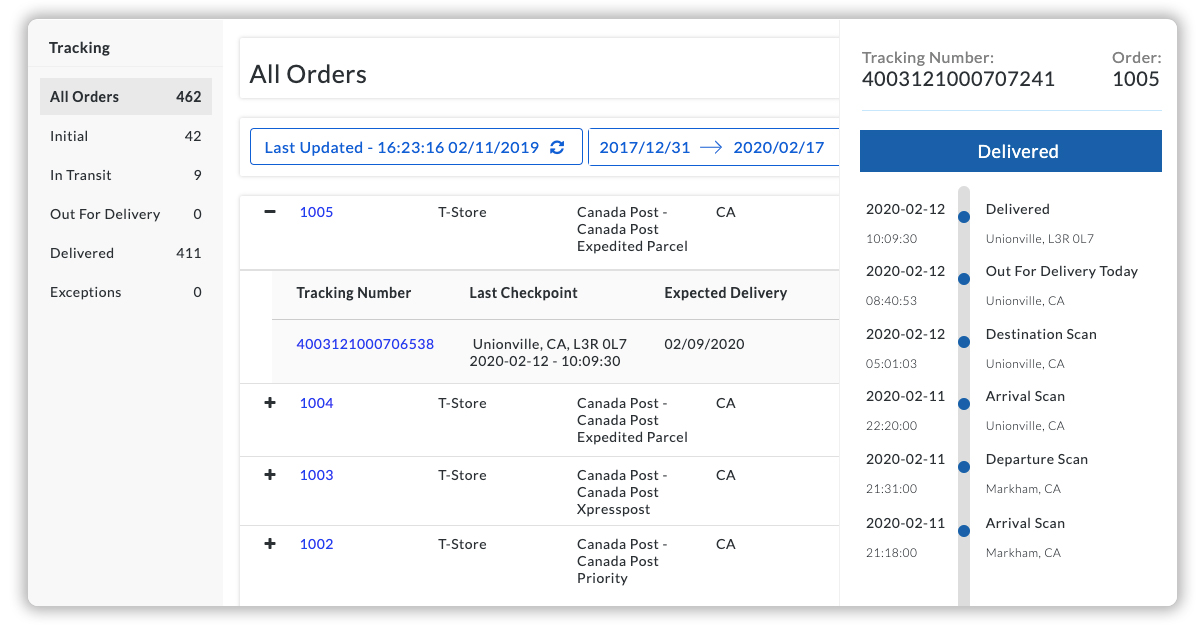Select the Exceptions filter
This screenshot has height=627, width=1203.
click(86, 292)
